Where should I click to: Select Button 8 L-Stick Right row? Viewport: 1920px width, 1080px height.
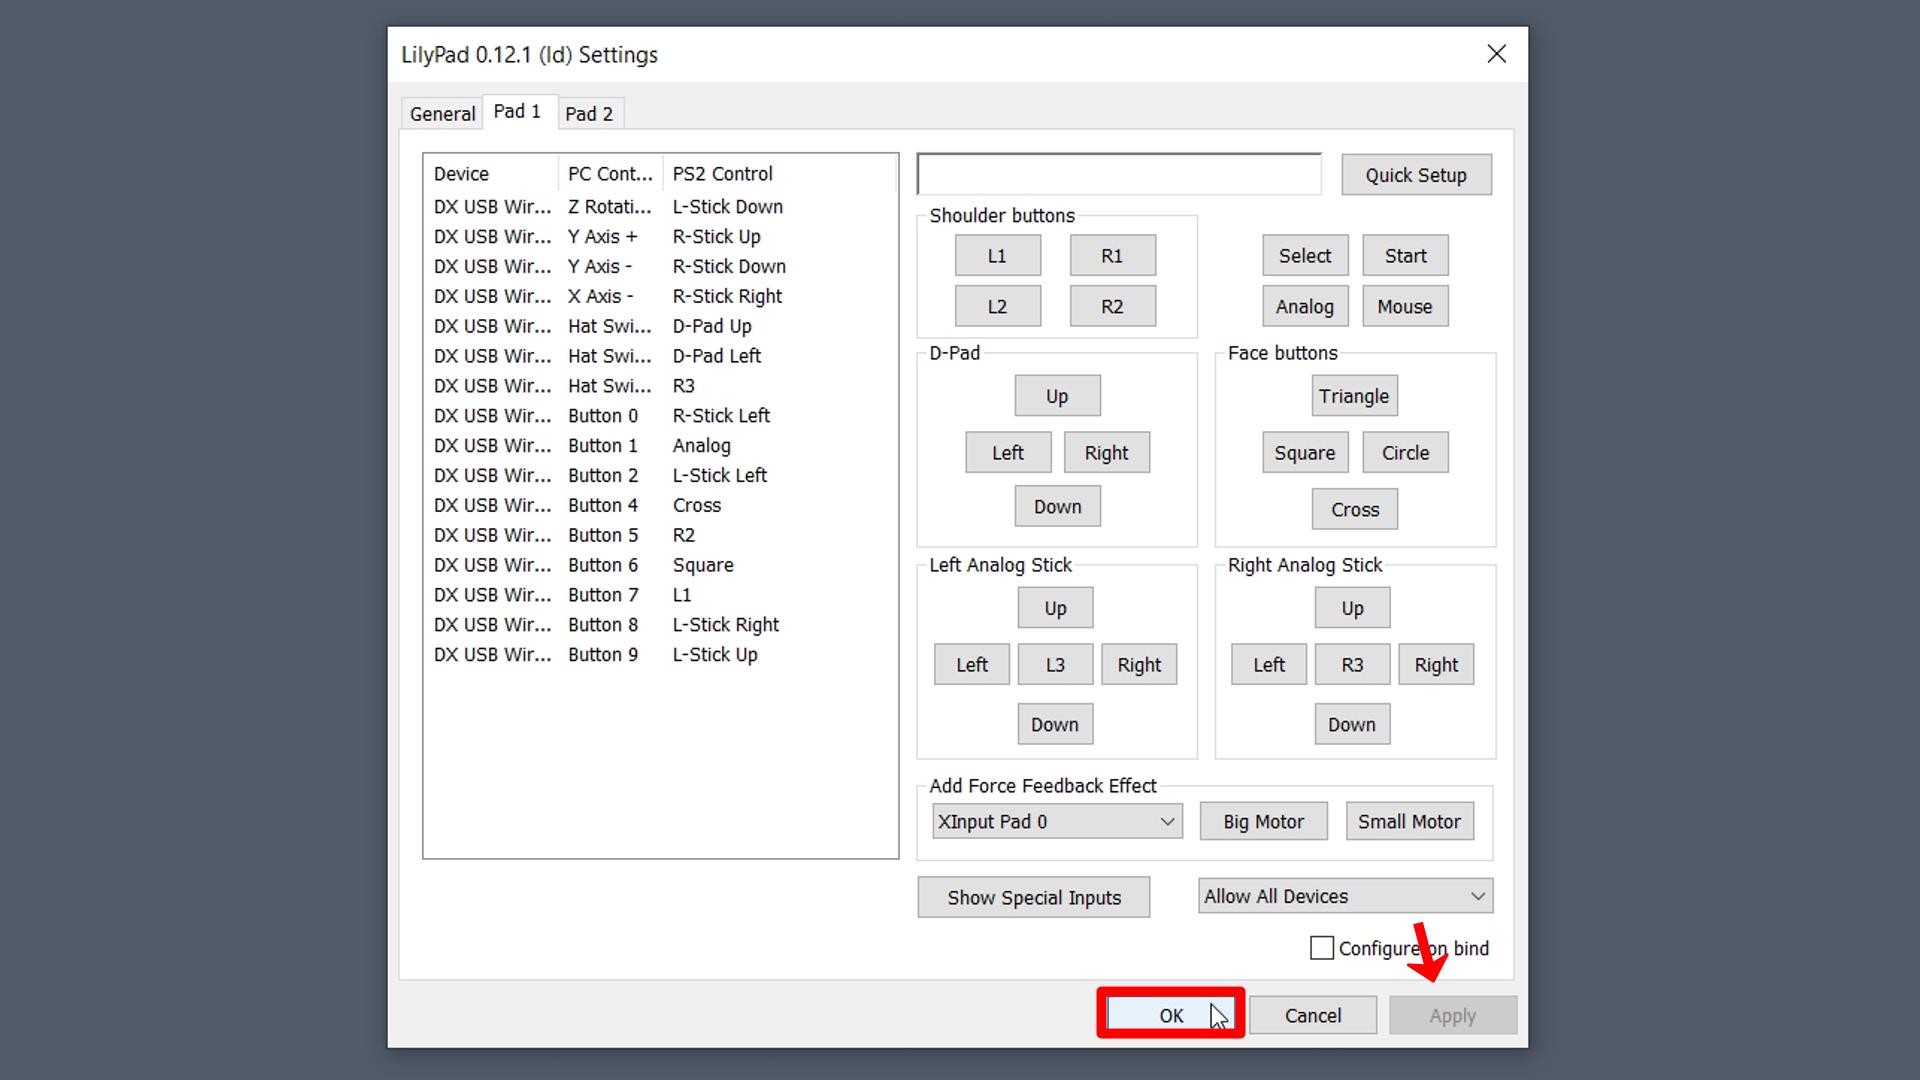pos(660,625)
